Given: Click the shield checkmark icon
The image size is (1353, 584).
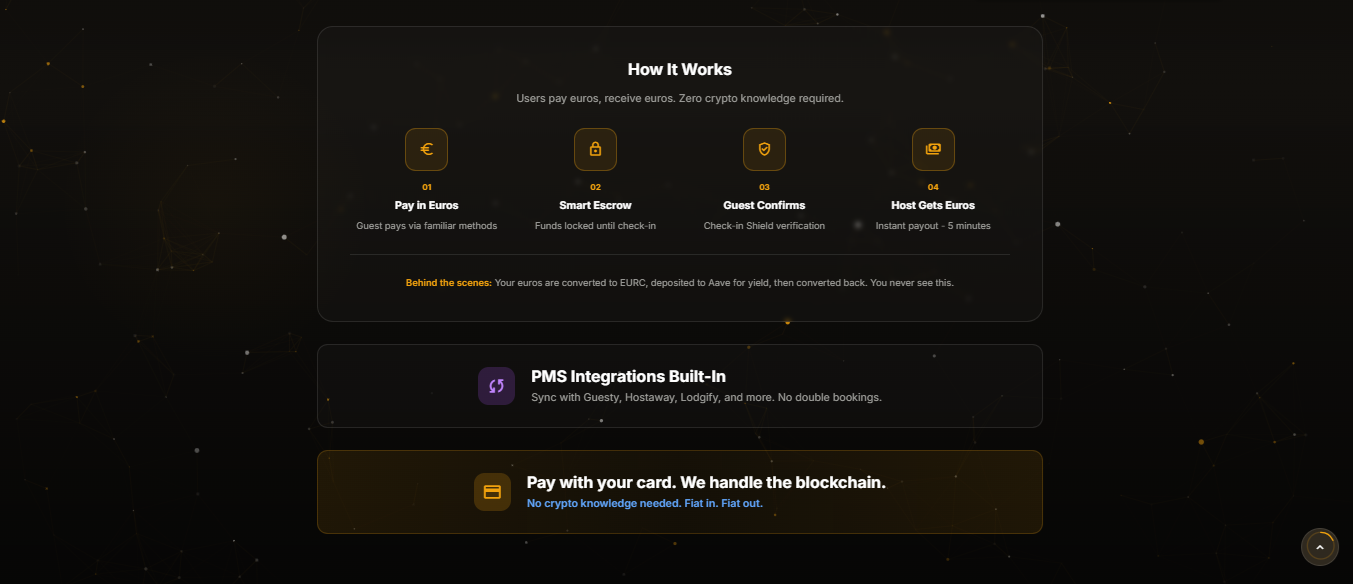Looking at the screenshot, I should 764,149.
